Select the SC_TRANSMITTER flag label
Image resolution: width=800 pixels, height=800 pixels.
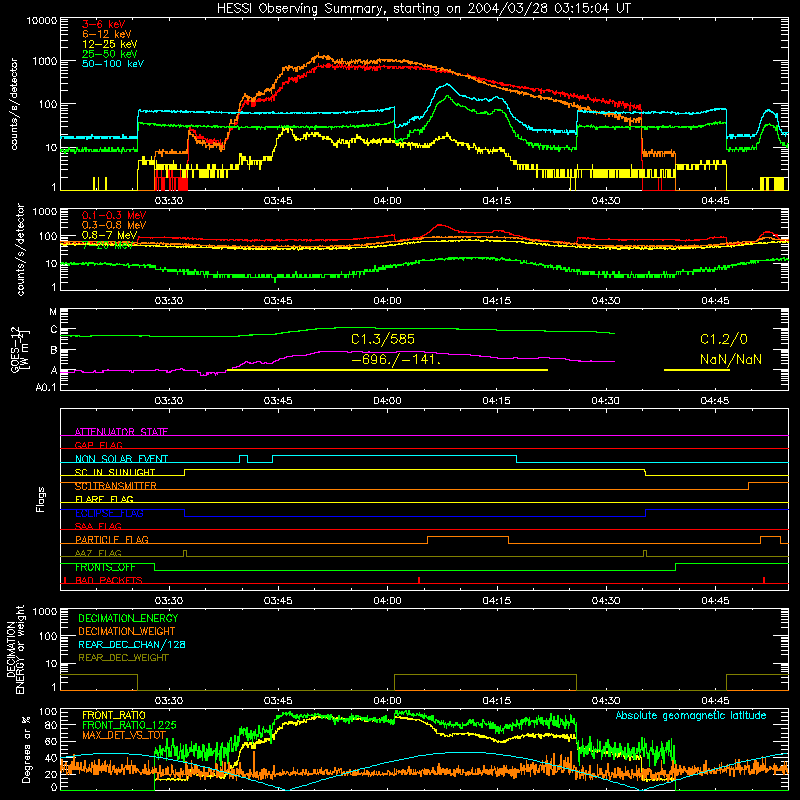point(116,486)
